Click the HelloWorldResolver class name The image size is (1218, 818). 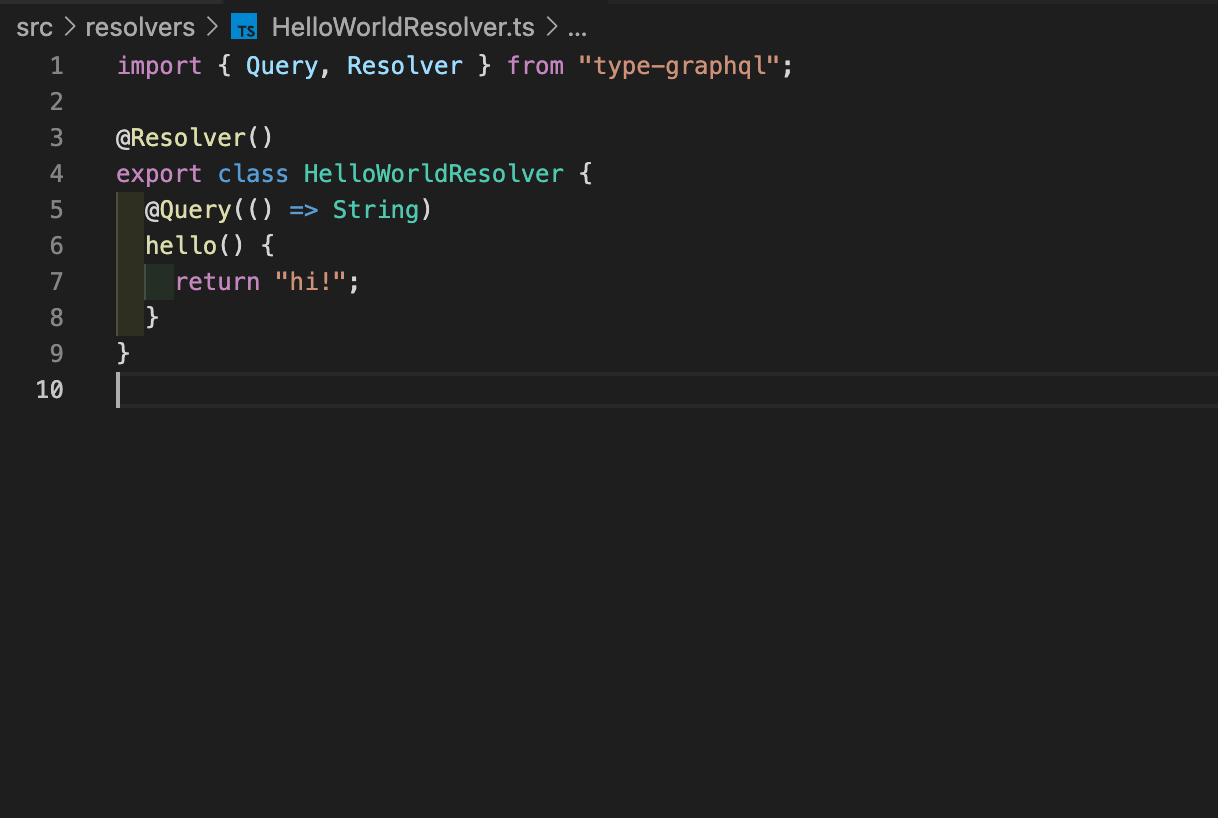click(434, 174)
